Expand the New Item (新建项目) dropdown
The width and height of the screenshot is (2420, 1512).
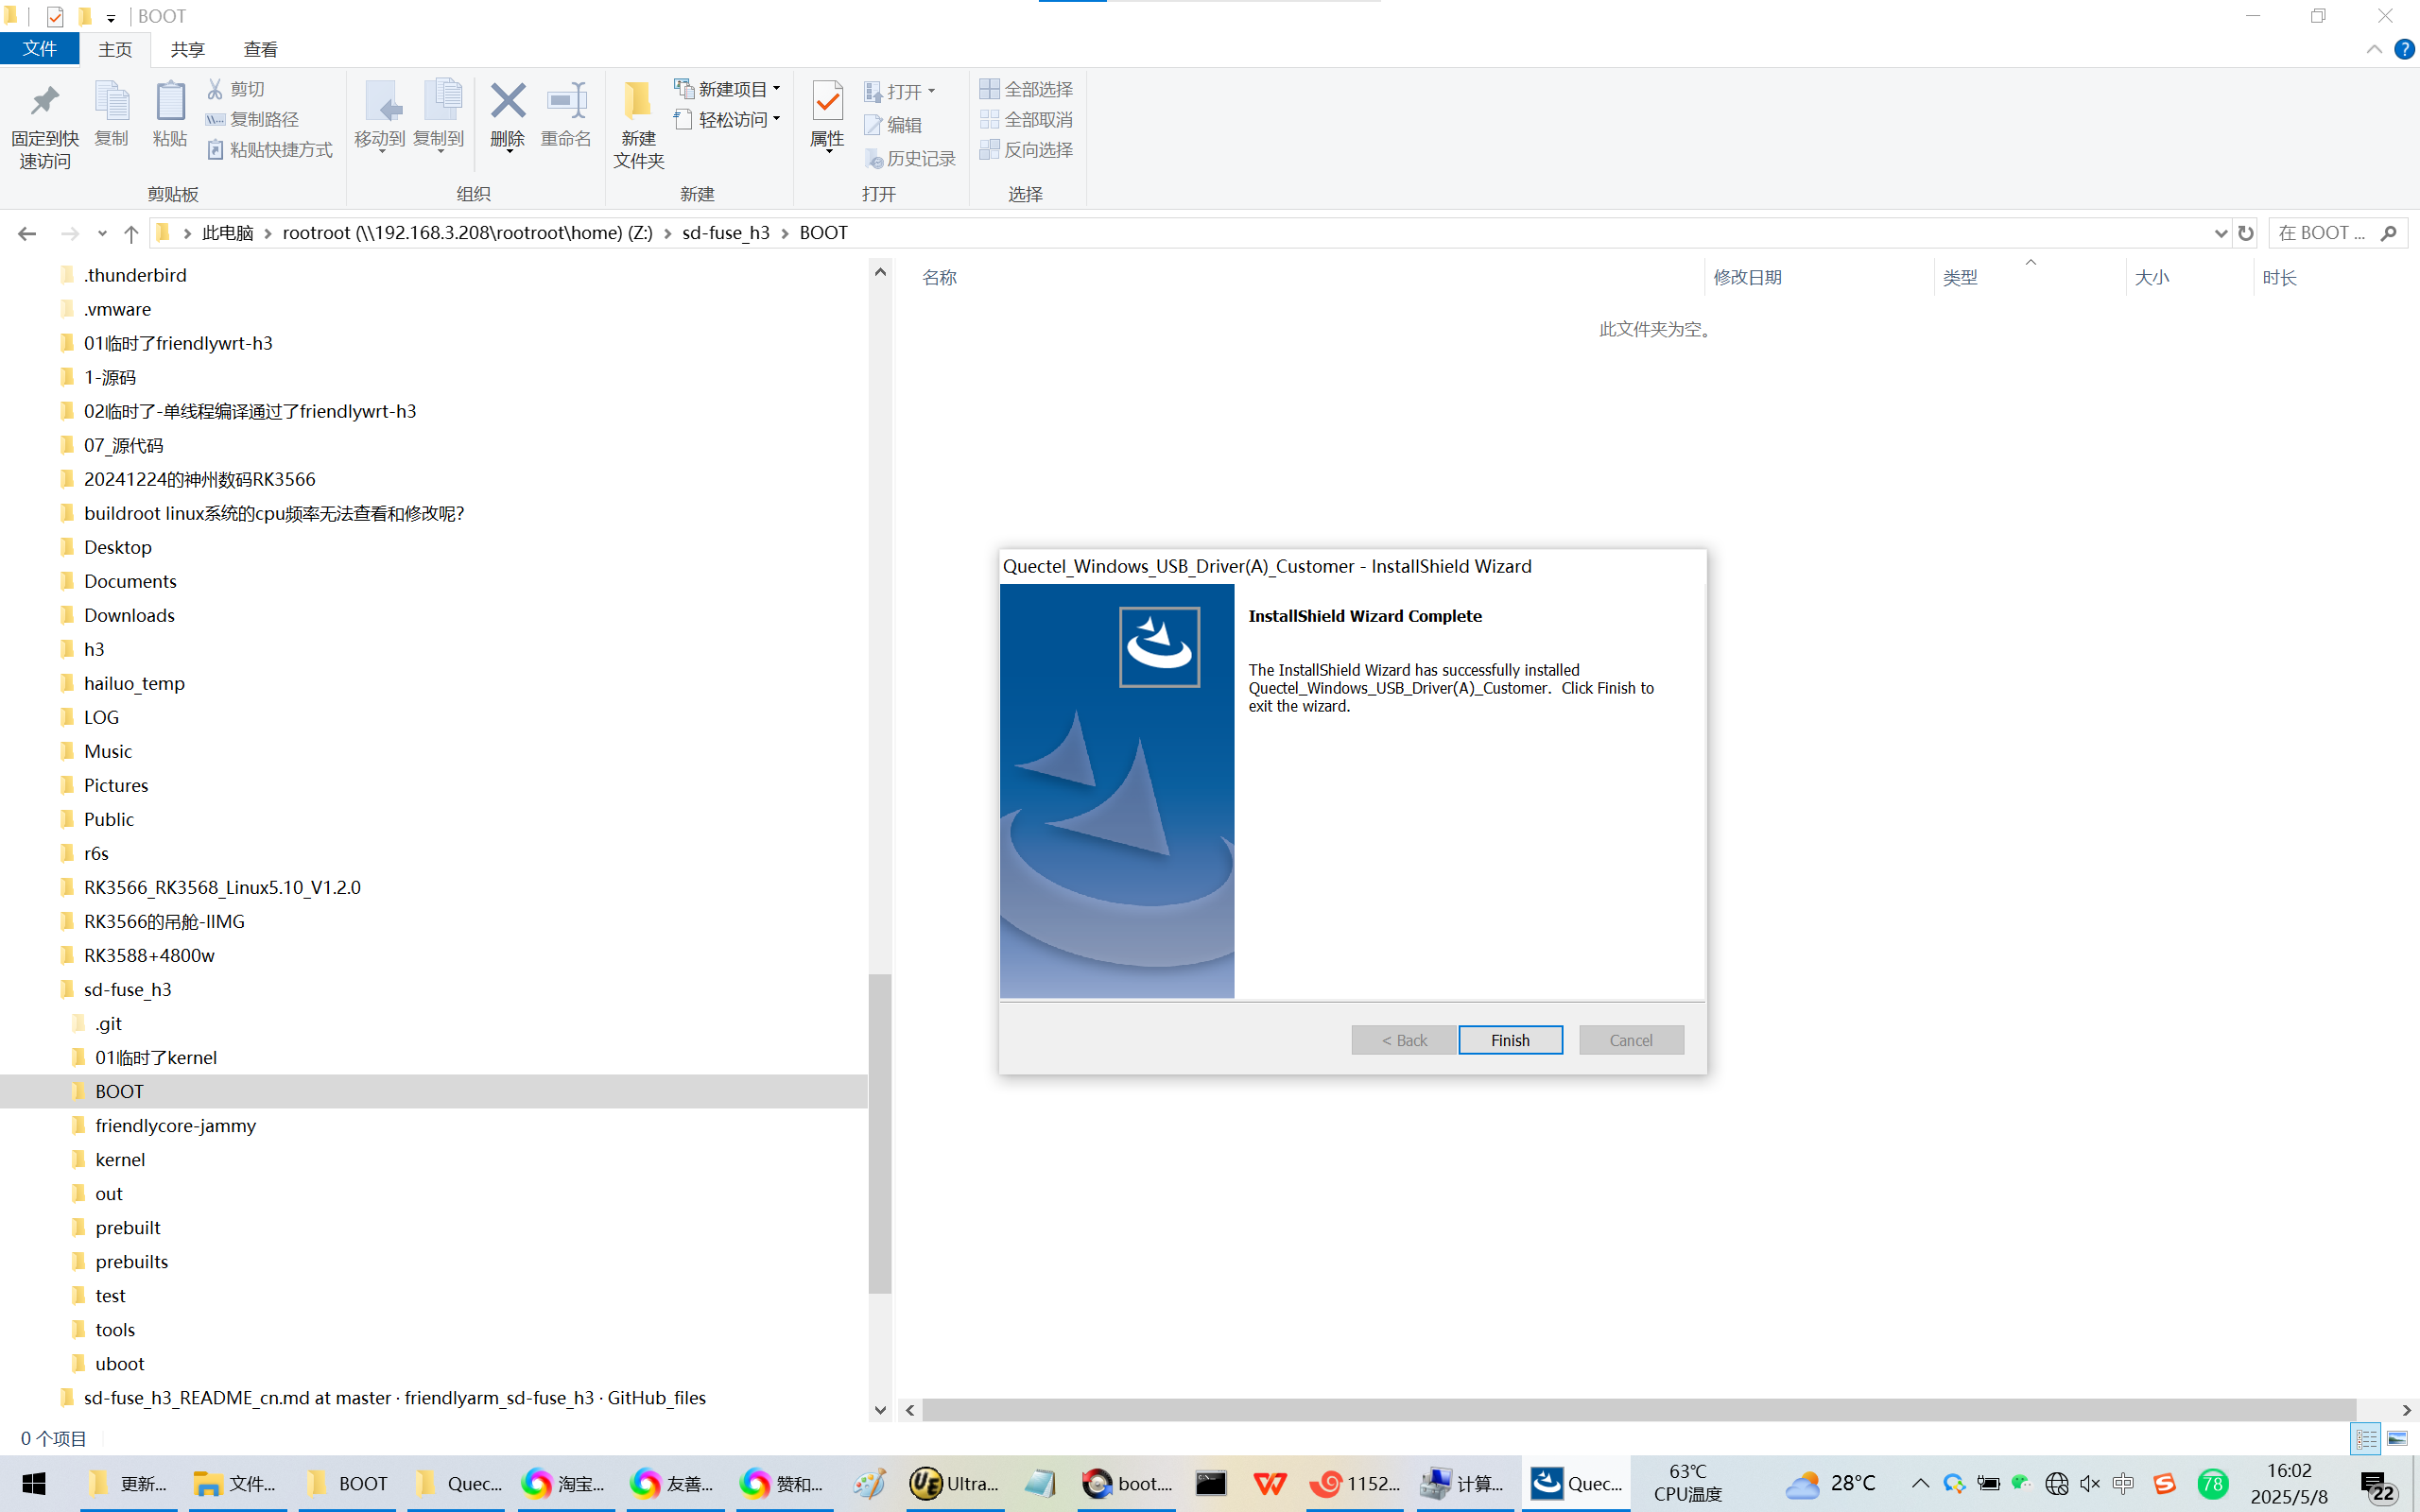click(777, 89)
